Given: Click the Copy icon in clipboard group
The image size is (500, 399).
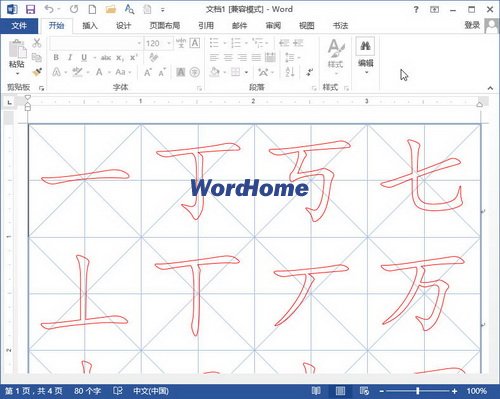Looking at the screenshot, I should [37, 57].
